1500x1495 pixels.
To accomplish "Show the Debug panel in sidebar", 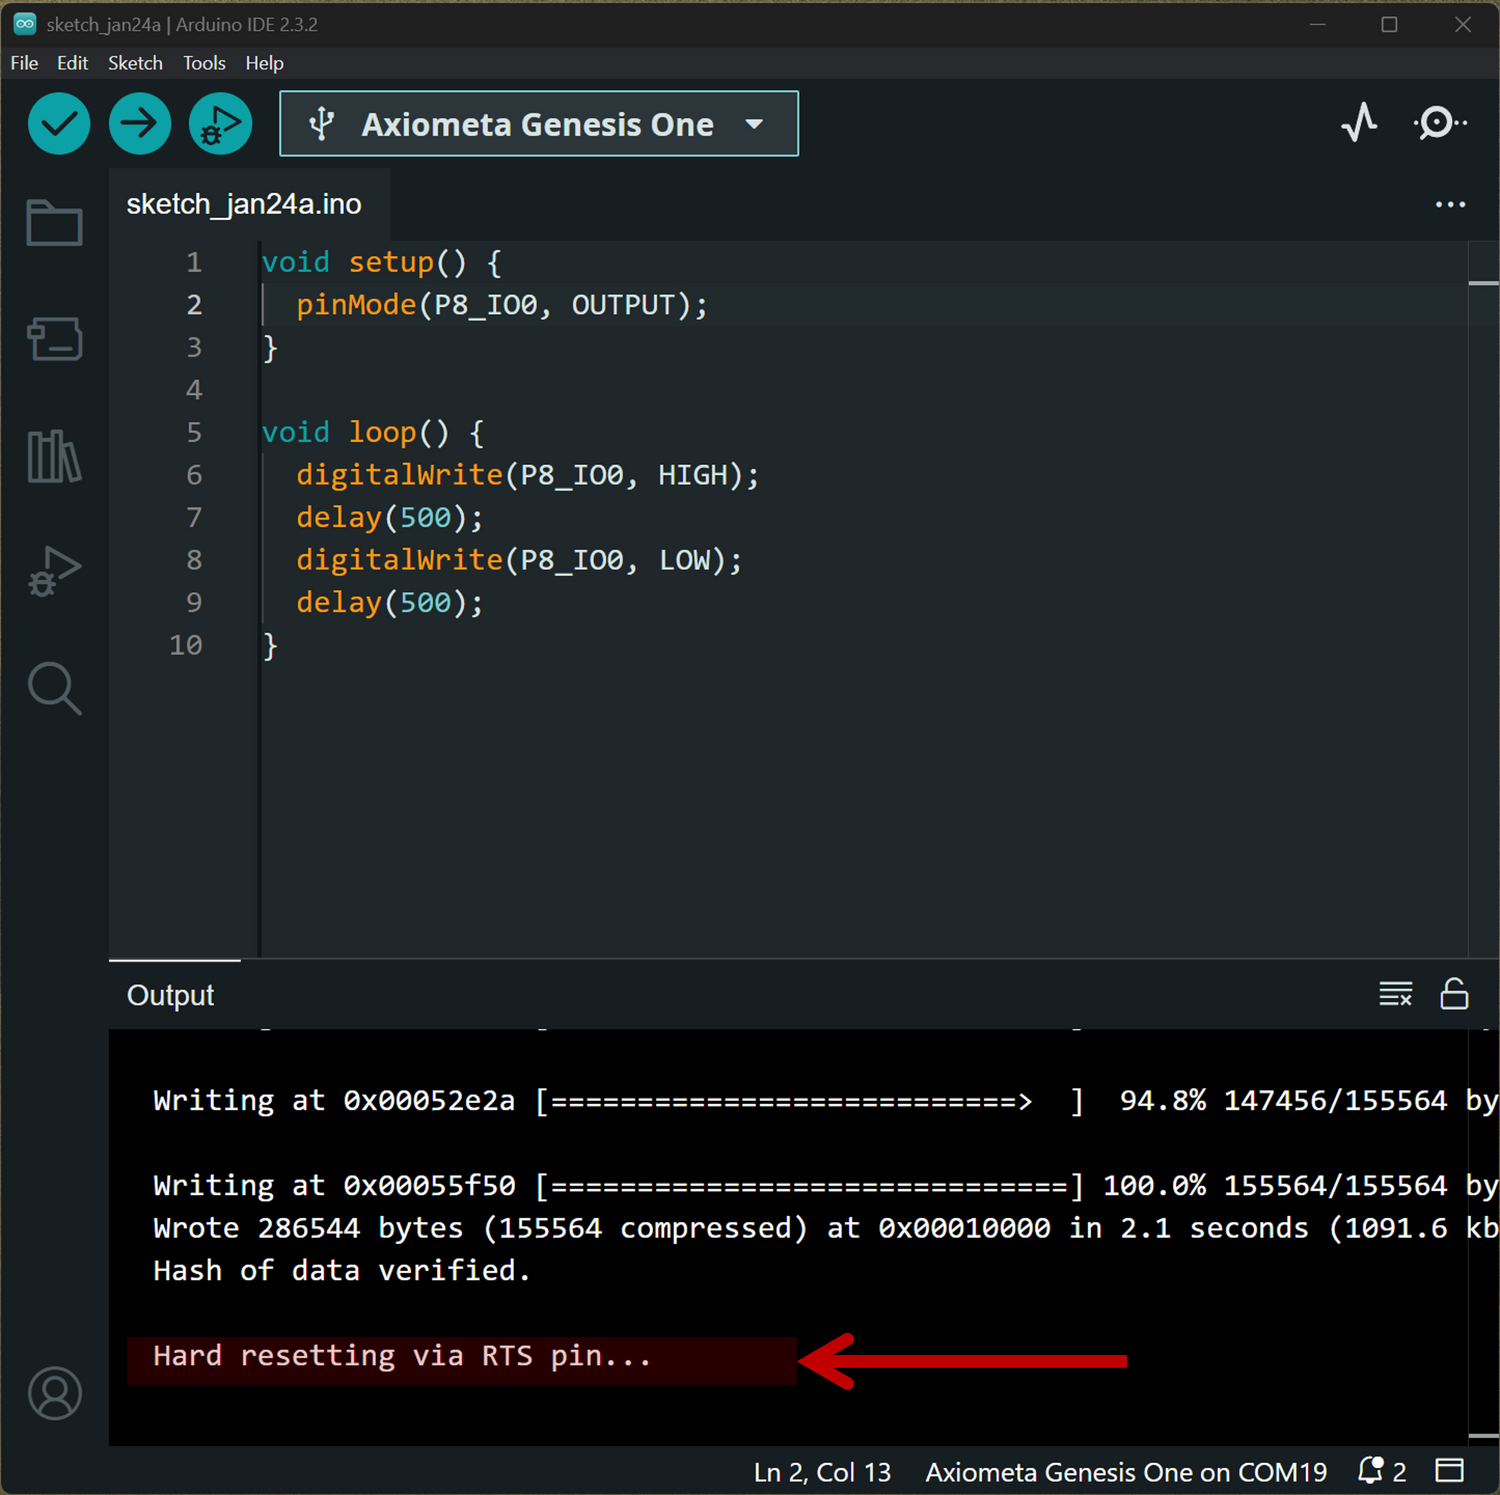I will (x=54, y=572).
